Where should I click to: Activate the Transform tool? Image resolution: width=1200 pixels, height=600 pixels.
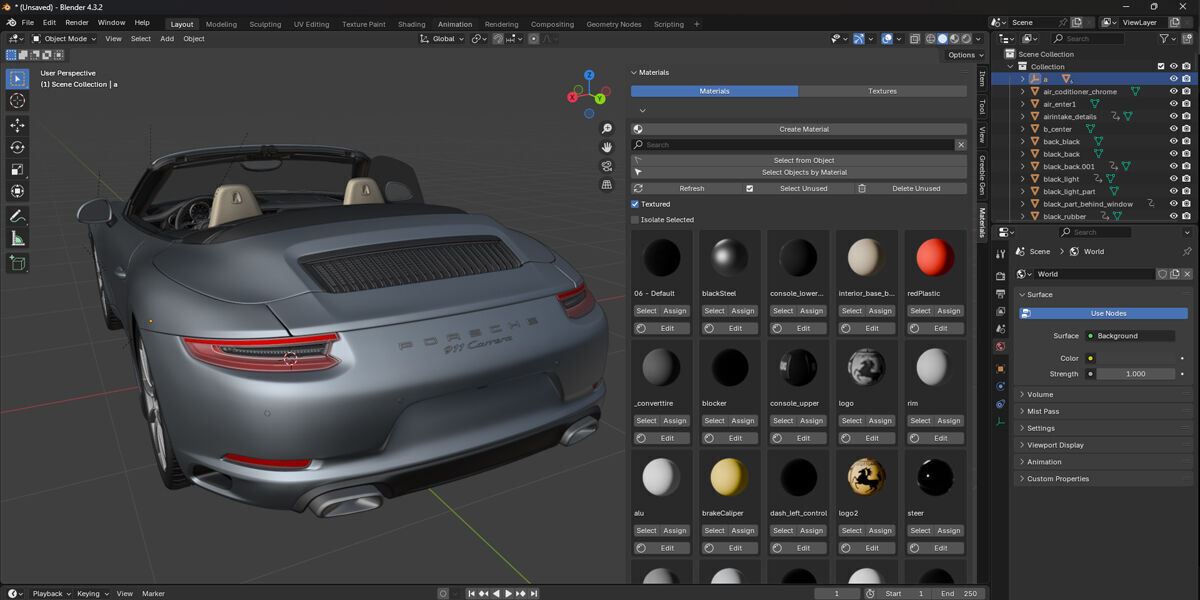17,191
